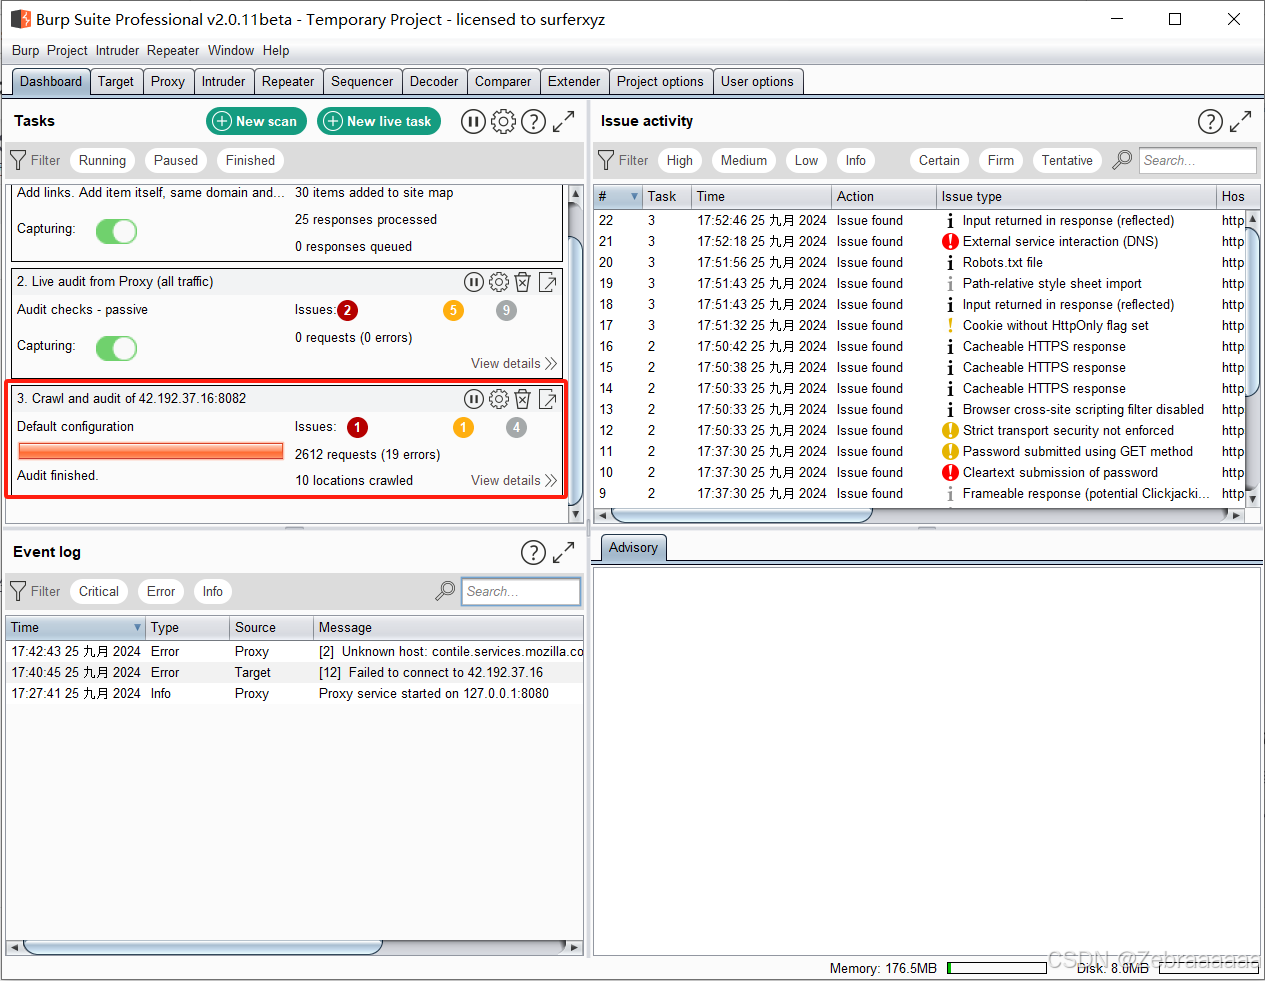Viewport: 1265px width, 981px height.
Task: Sort event log by Time column
Action: 76,627
